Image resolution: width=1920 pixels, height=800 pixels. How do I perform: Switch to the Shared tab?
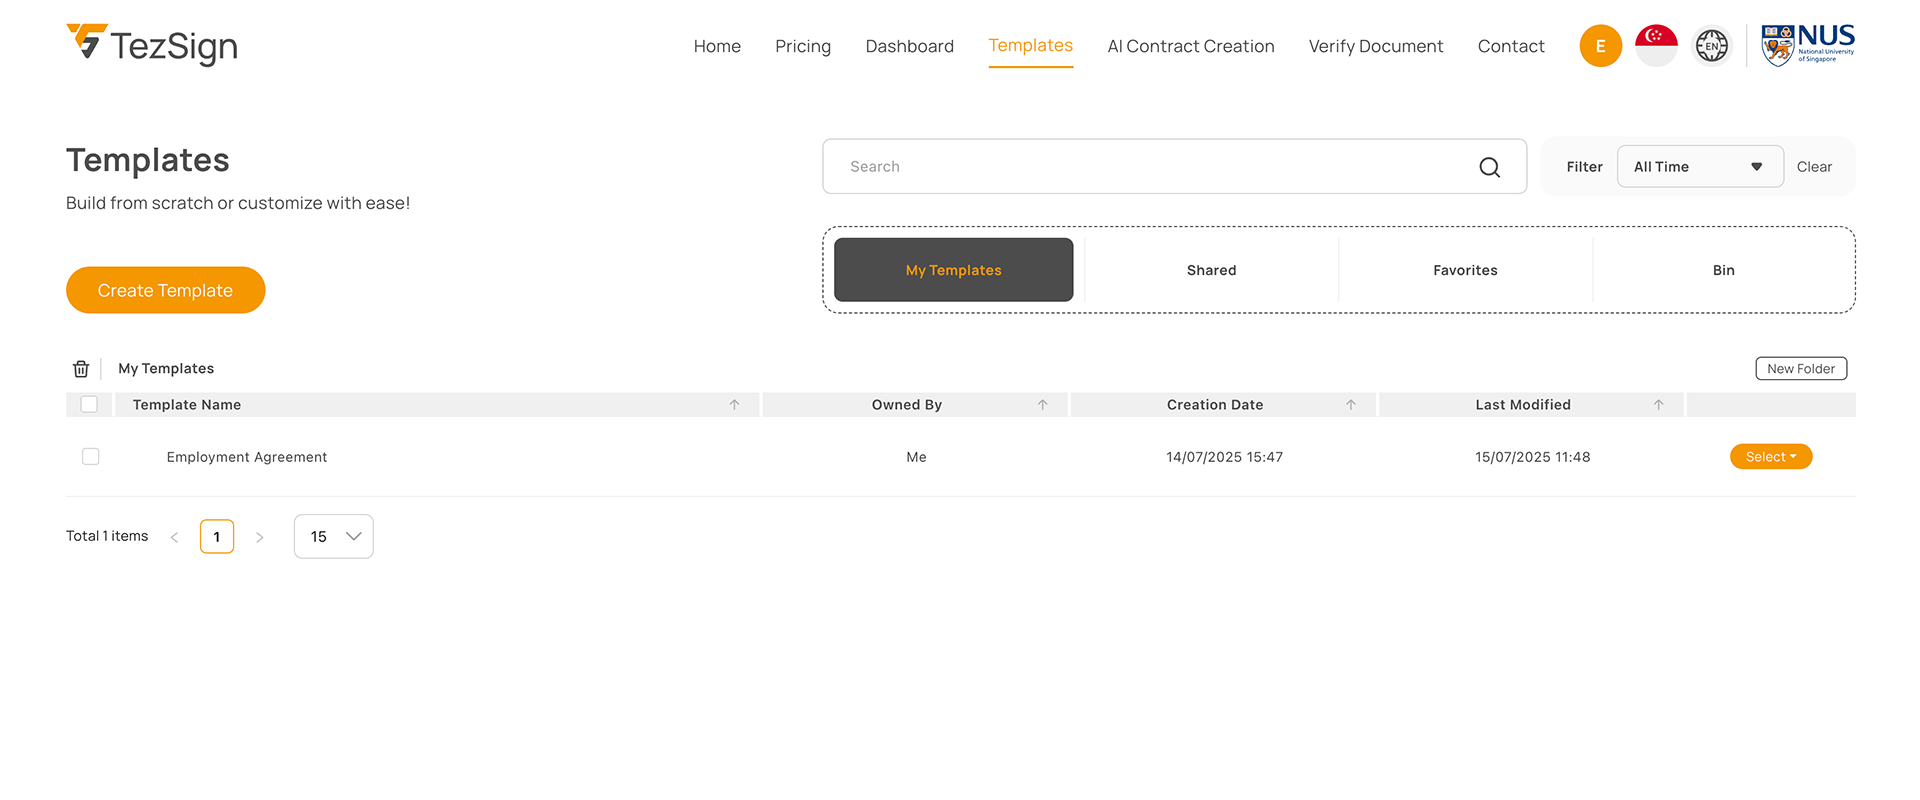(x=1211, y=270)
